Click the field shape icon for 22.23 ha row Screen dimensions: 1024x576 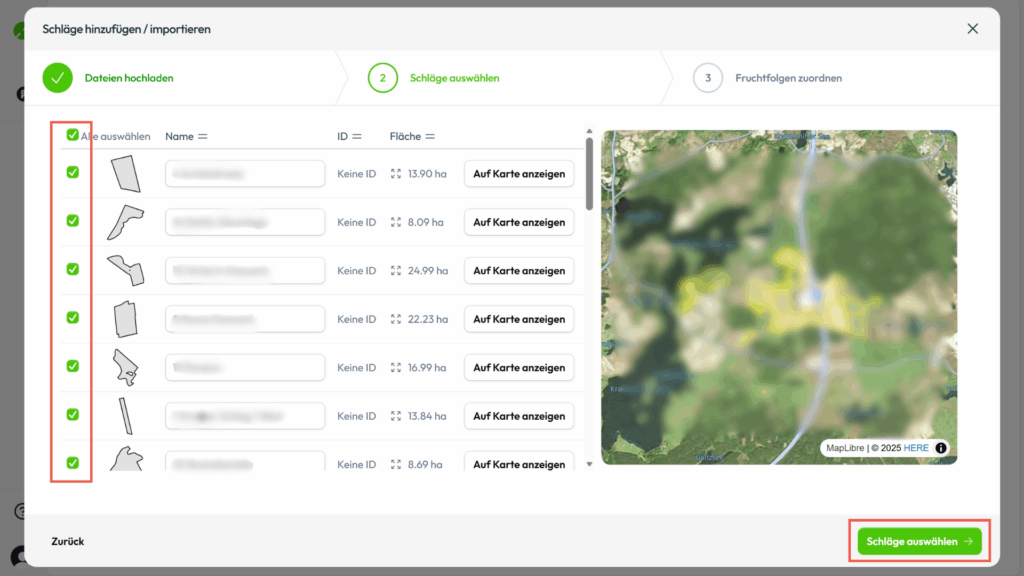click(x=125, y=319)
